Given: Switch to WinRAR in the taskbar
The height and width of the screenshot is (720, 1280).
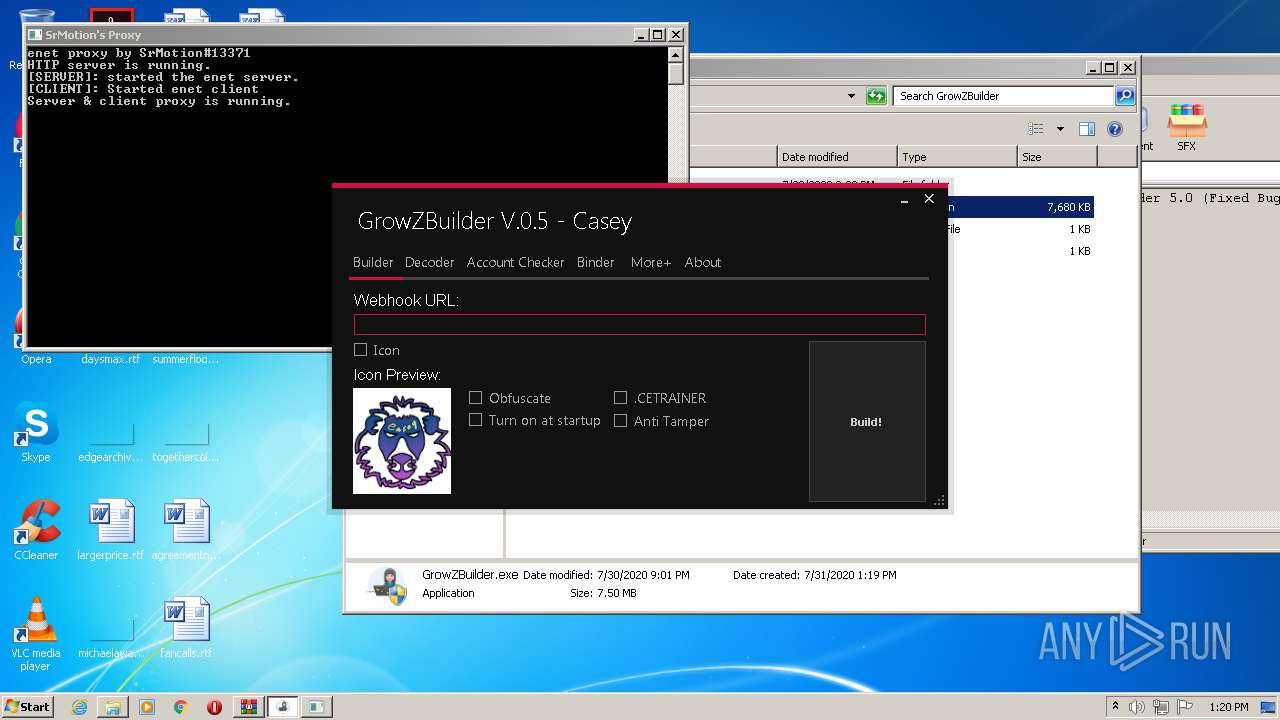Looking at the screenshot, I should [x=249, y=707].
